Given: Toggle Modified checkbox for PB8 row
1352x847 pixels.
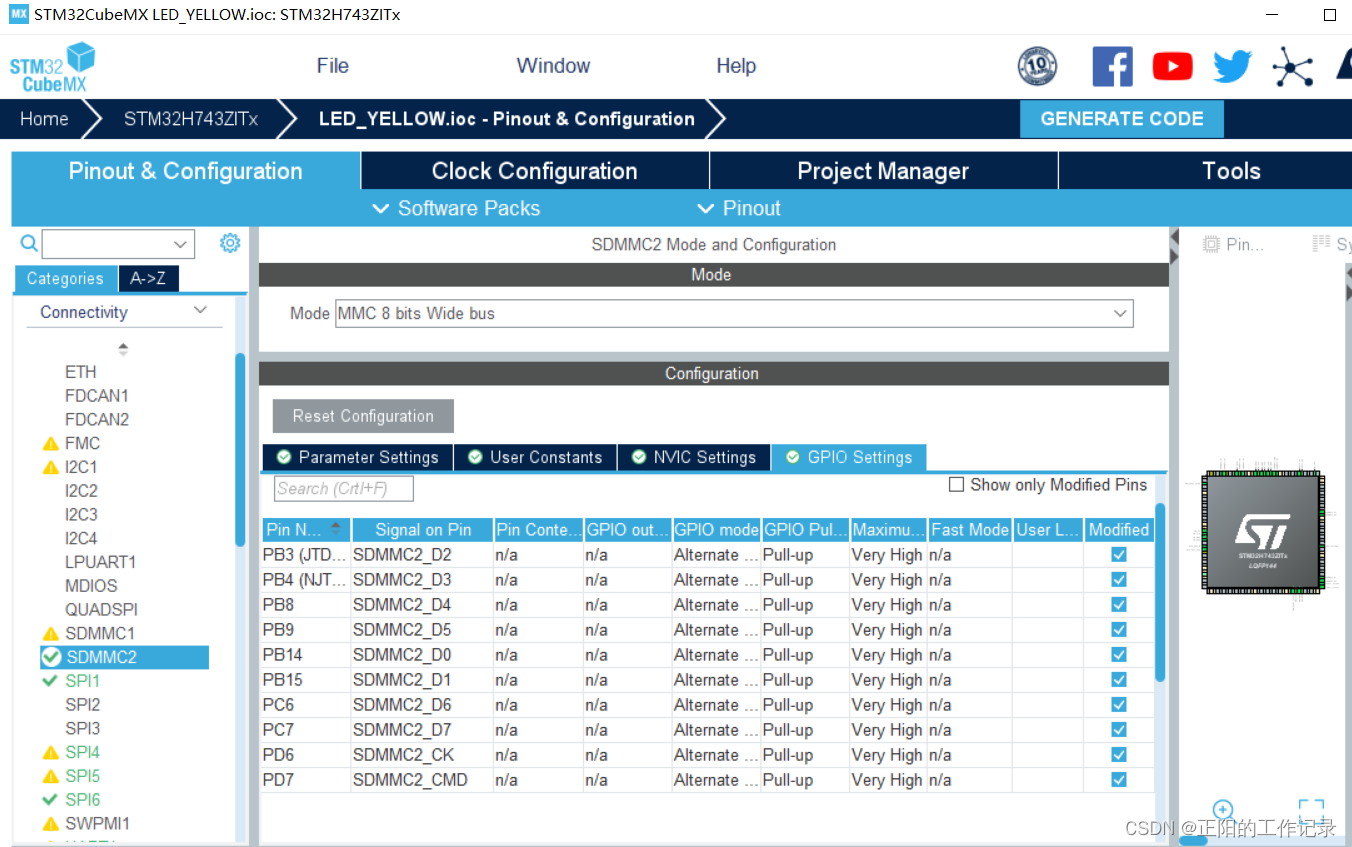Looking at the screenshot, I should point(1119,605).
